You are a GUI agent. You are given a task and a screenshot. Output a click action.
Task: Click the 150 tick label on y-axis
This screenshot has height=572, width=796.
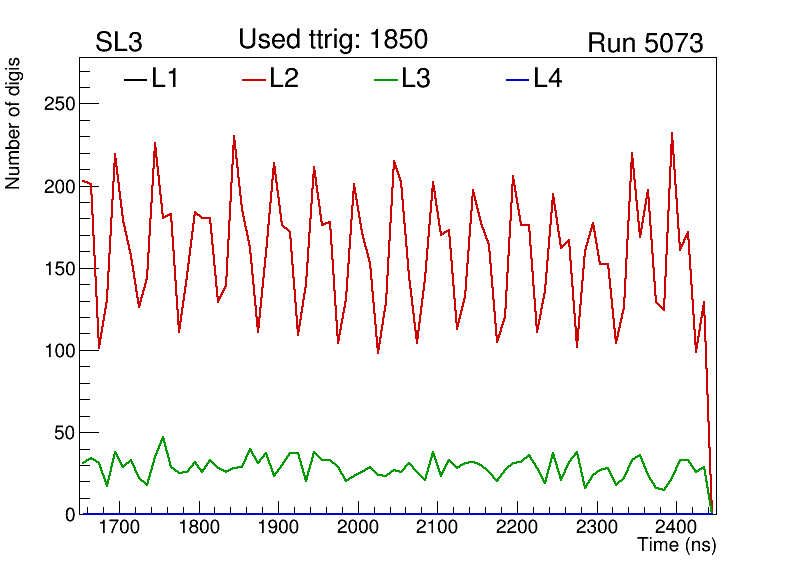(x=58, y=269)
